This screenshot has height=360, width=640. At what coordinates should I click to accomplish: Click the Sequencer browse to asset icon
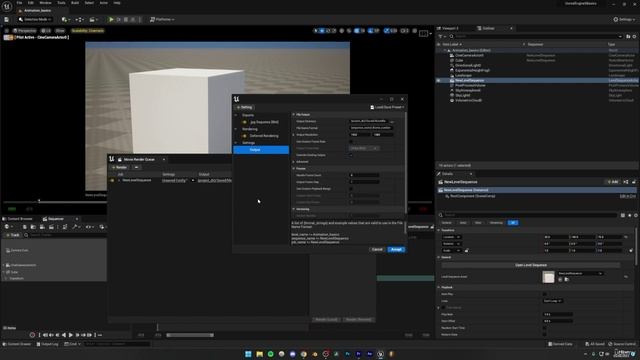33,227
